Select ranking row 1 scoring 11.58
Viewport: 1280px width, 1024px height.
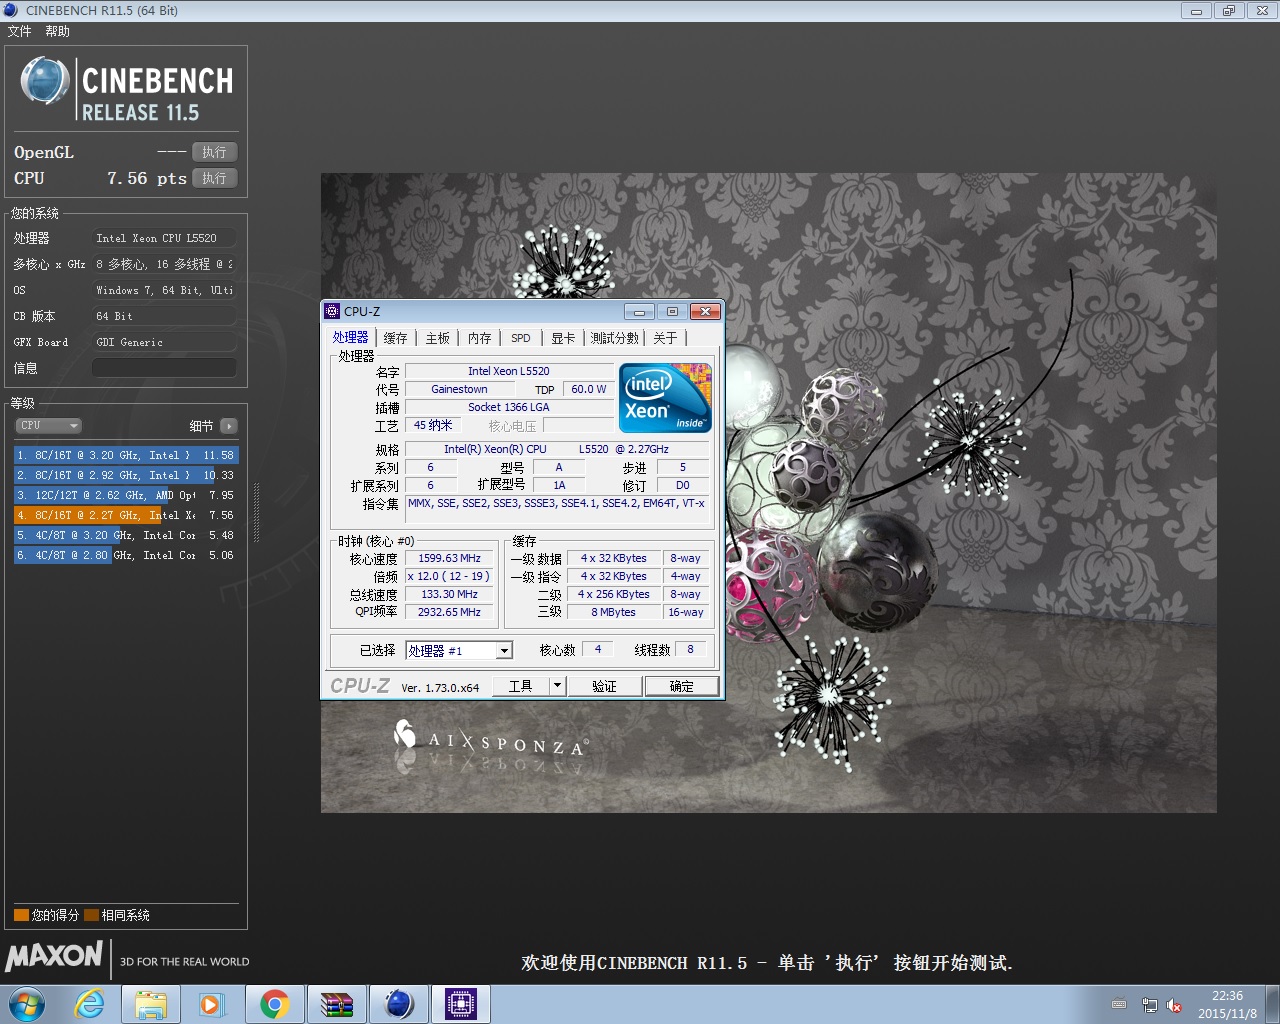[x=126, y=455]
